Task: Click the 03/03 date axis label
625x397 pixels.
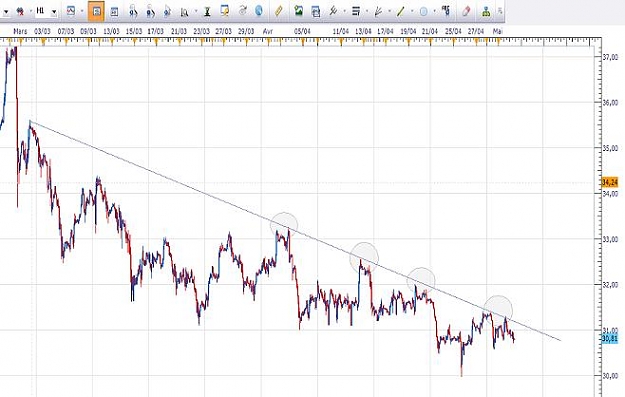Action: [42, 31]
